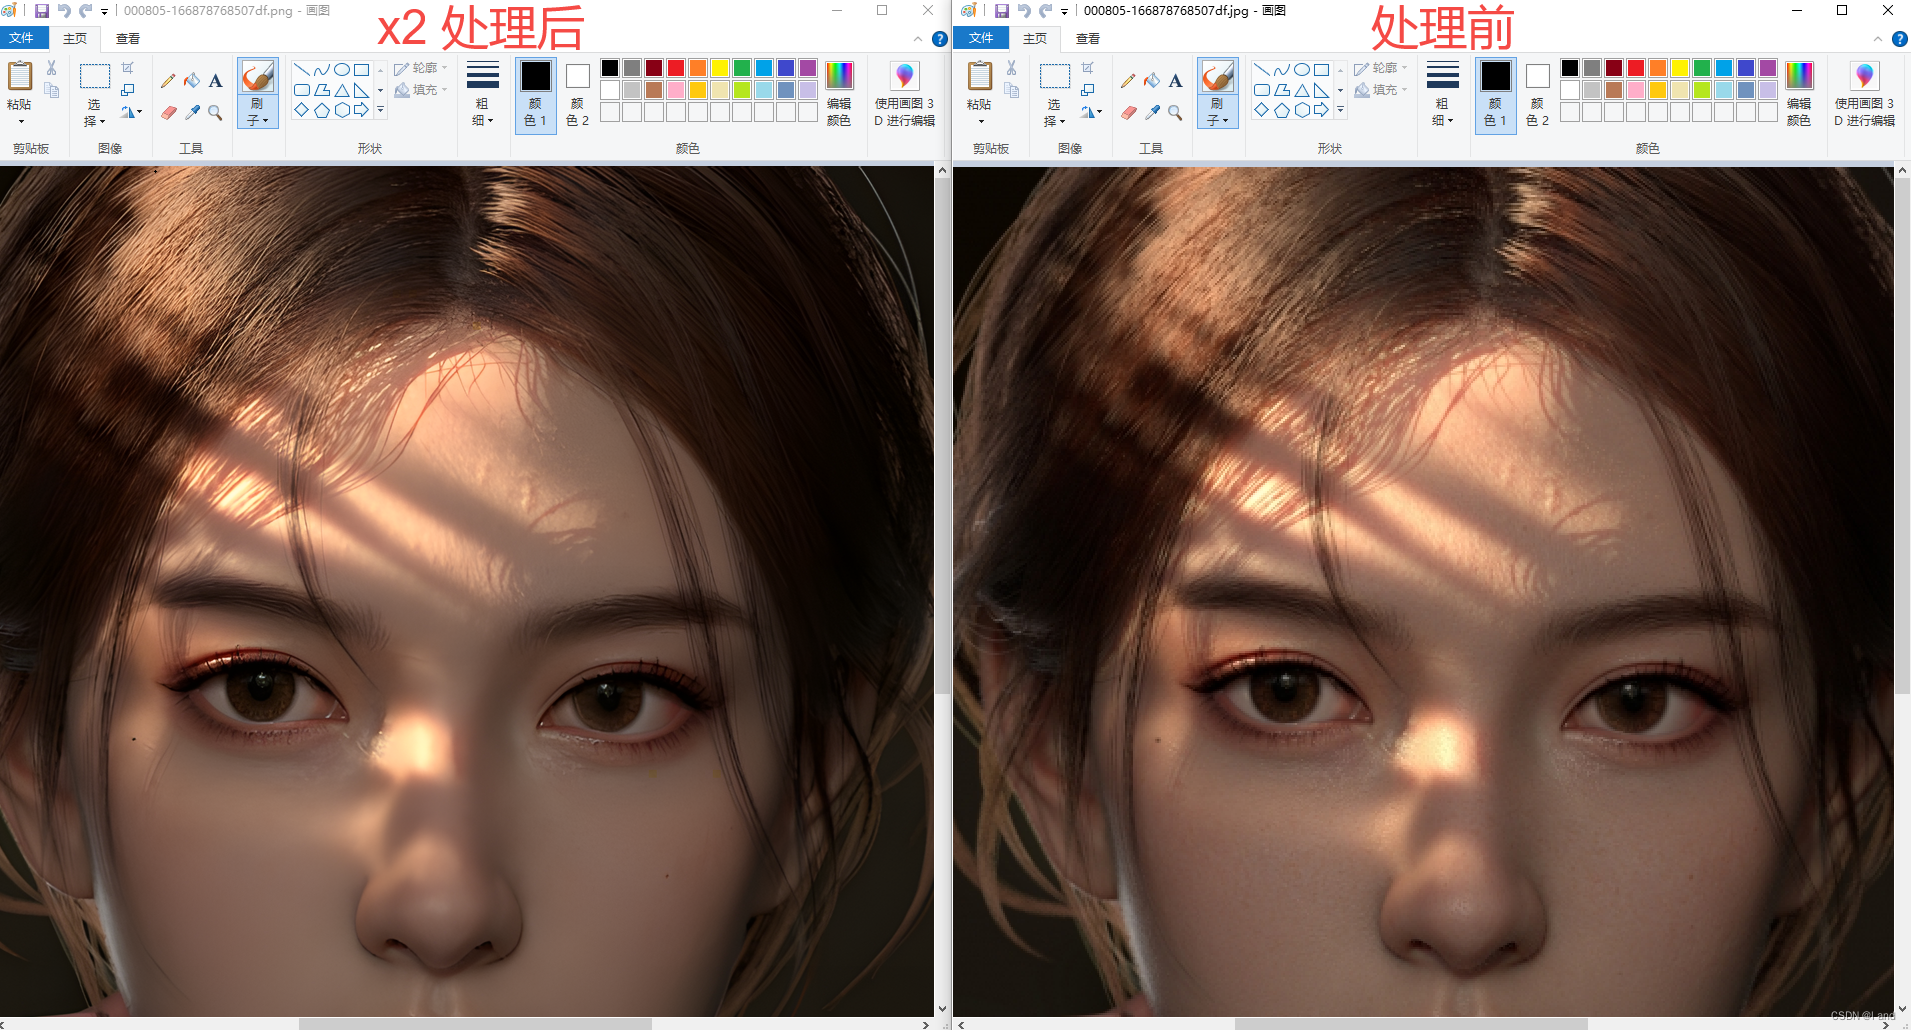Open Paint help in right window
Image resolution: width=1911 pixels, height=1030 pixels.
(1900, 39)
